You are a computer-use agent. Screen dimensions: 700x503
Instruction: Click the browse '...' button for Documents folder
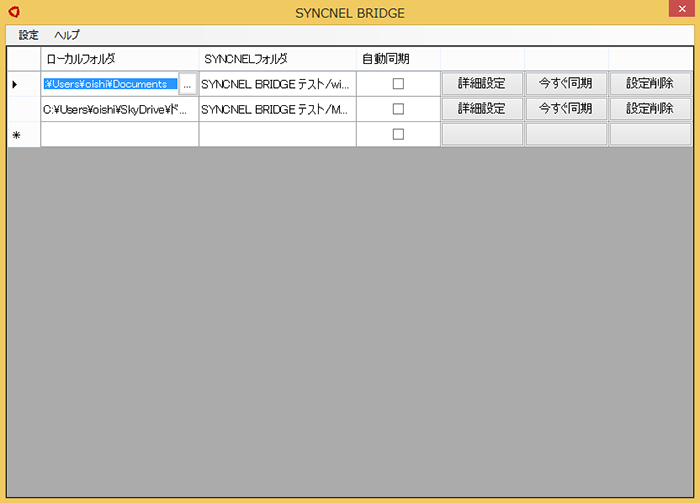[x=187, y=84]
